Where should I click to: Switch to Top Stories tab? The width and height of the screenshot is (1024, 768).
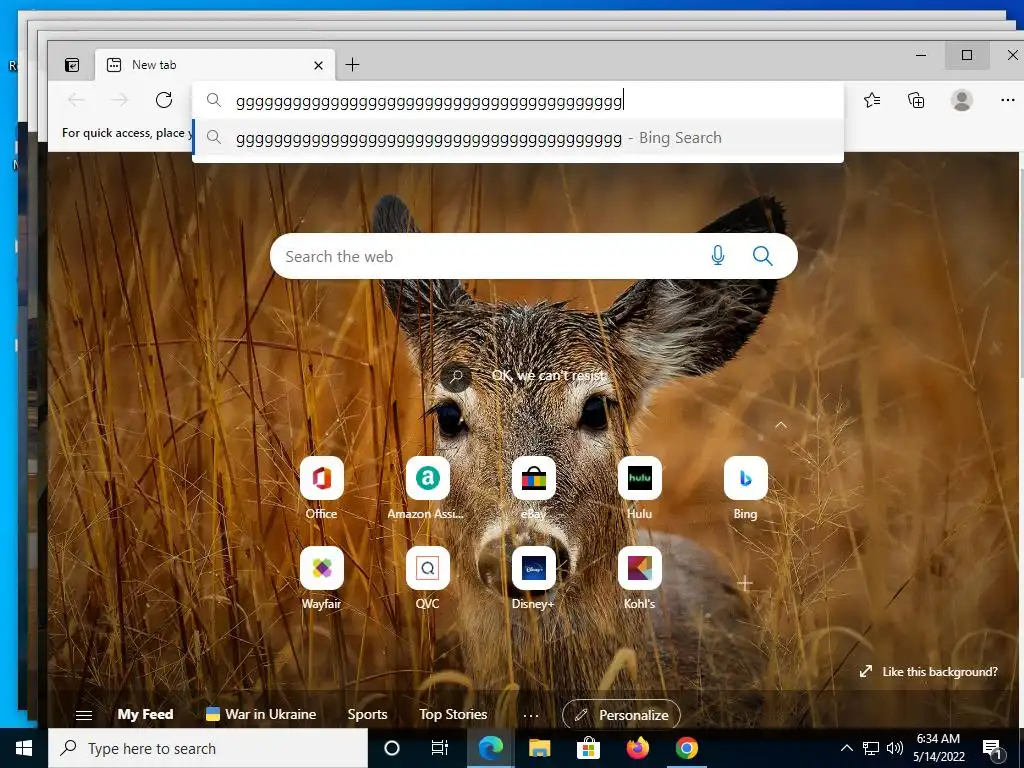[453, 714]
